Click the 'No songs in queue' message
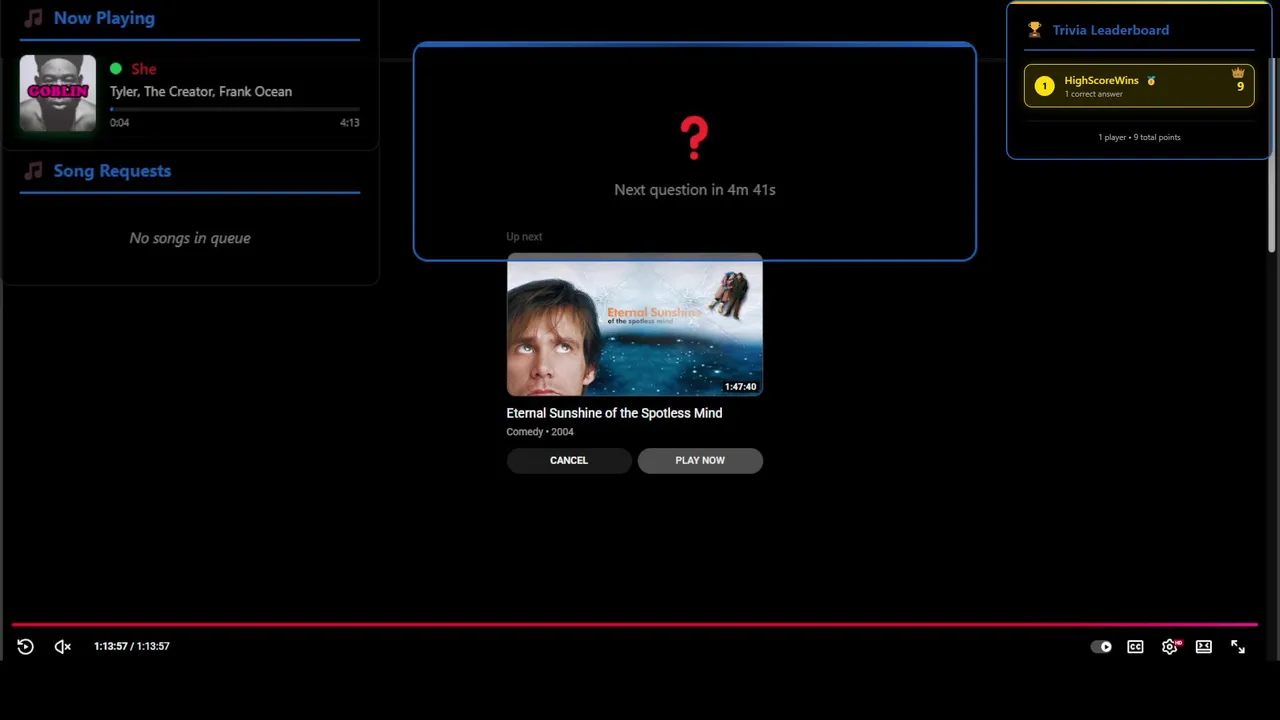Screen dimensions: 1280x720 point(190,238)
